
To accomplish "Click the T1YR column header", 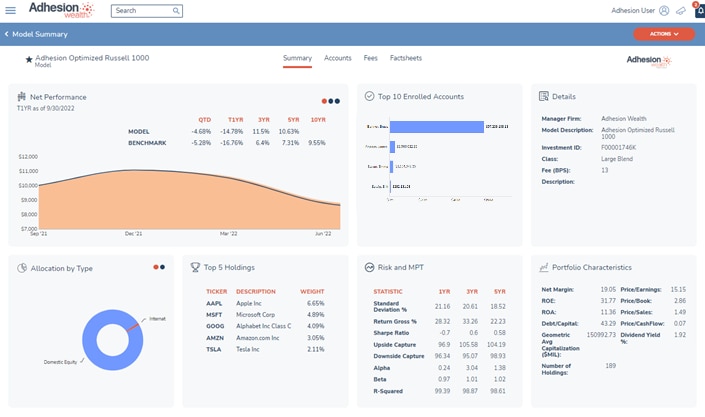I will (236, 120).
